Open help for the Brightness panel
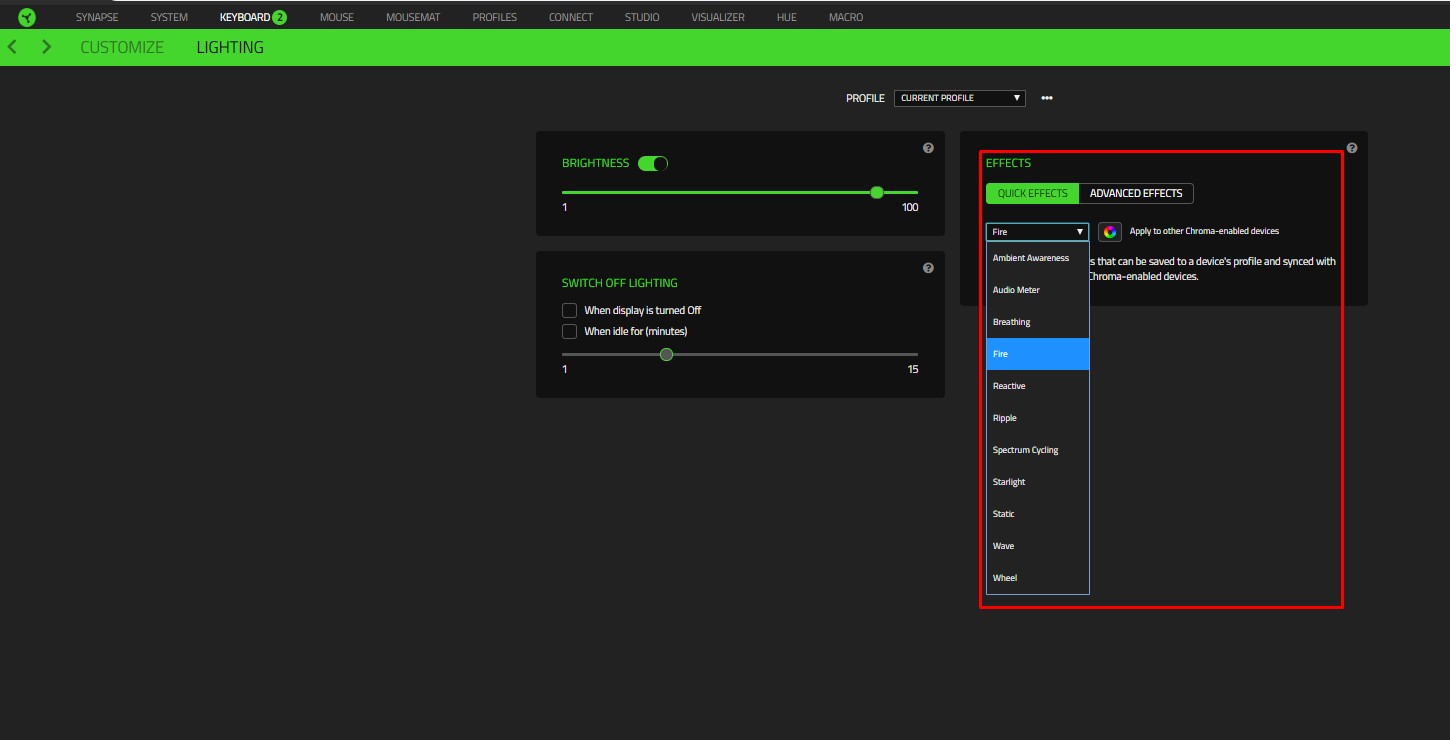The width and height of the screenshot is (1450, 740). [x=928, y=148]
